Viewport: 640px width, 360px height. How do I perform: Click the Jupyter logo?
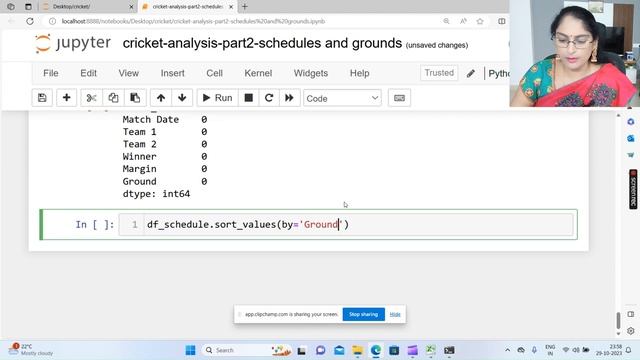tap(73, 43)
